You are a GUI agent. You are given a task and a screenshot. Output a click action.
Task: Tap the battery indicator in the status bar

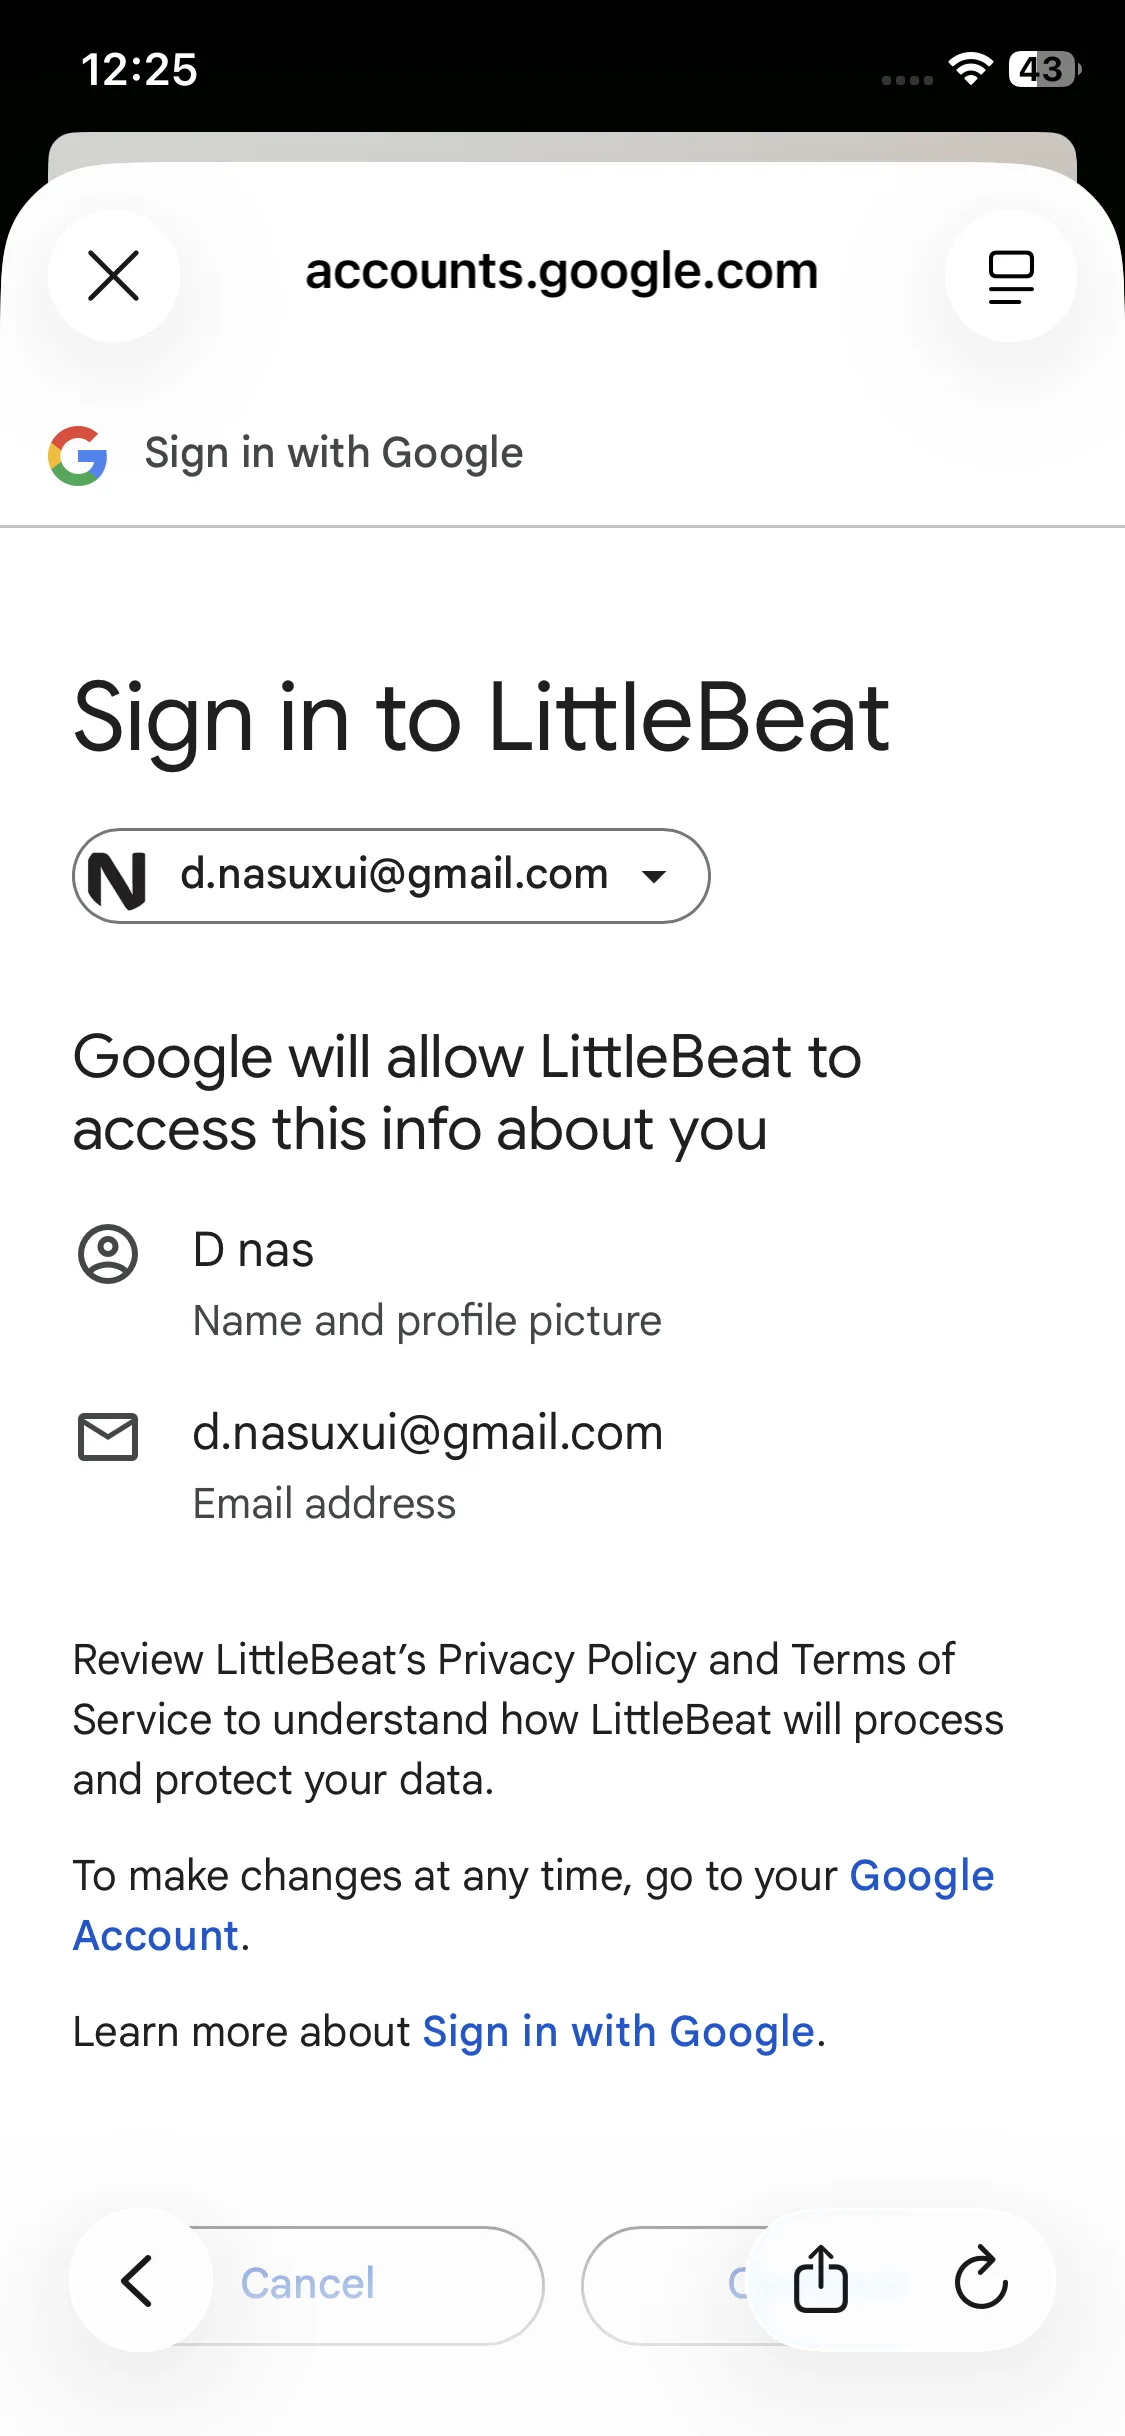tap(1044, 69)
